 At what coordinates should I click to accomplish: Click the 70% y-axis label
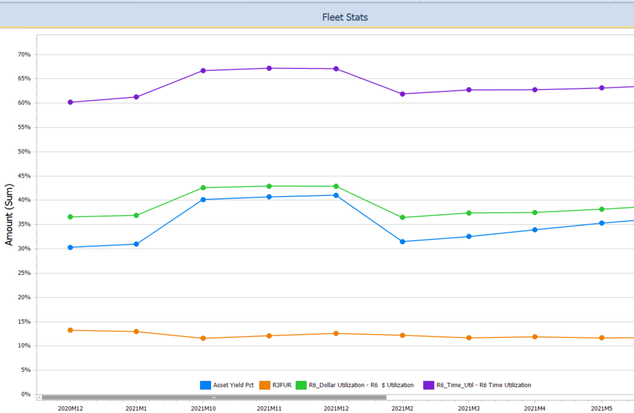pos(24,55)
